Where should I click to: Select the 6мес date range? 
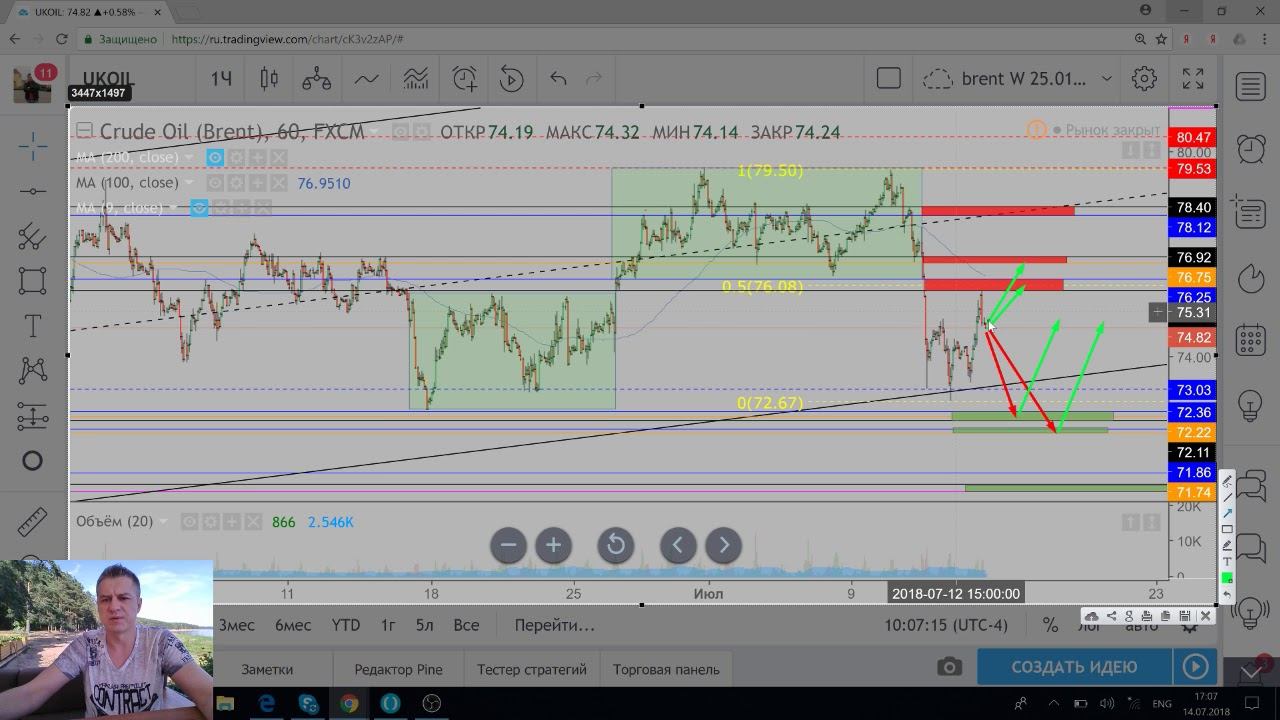pos(293,625)
